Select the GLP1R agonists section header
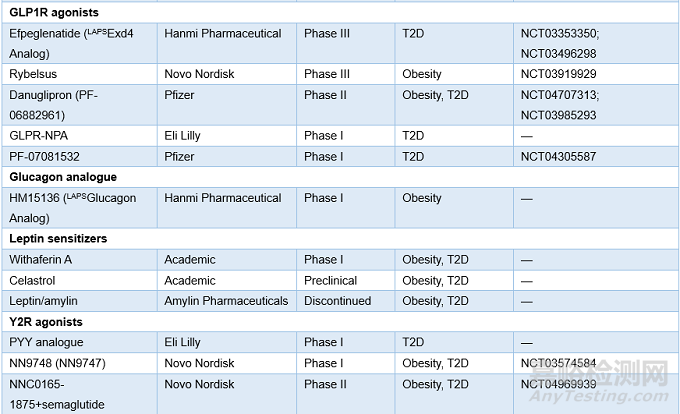 click(x=56, y=13)
